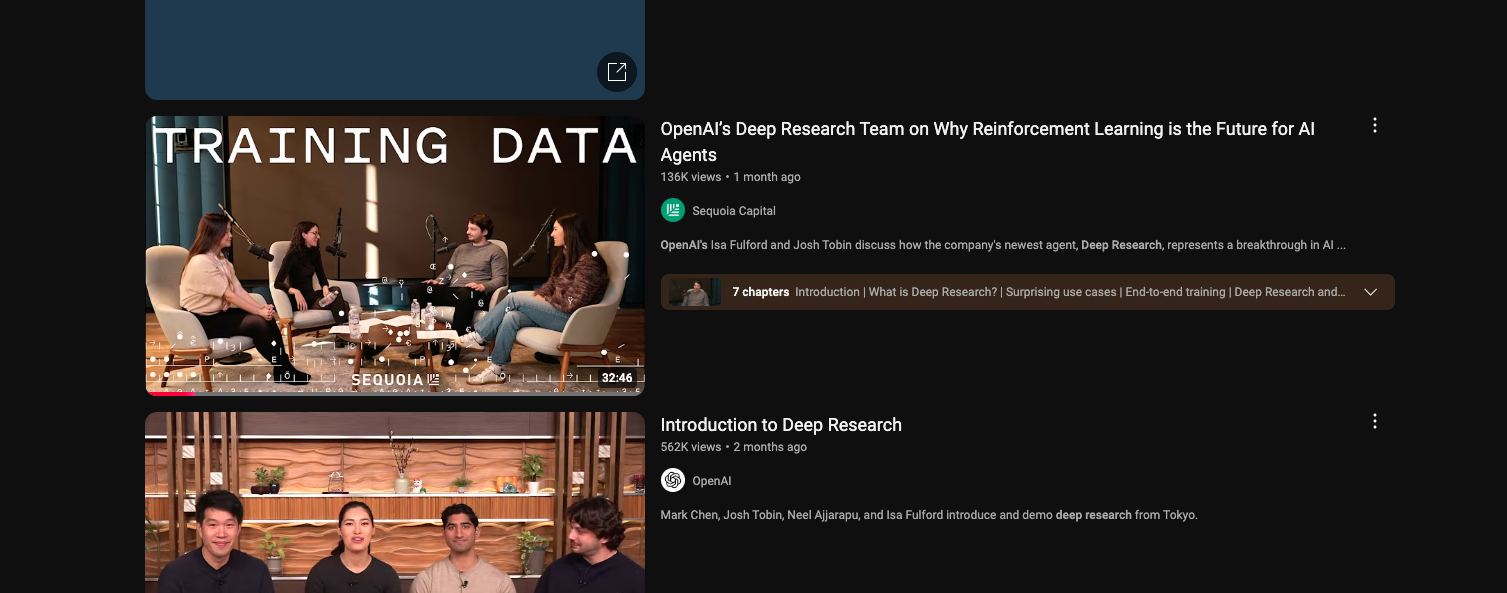This screenshot has width=1507, height=593.
Task: Click the "7 chapters" label
Action: (x=760, y=292)
